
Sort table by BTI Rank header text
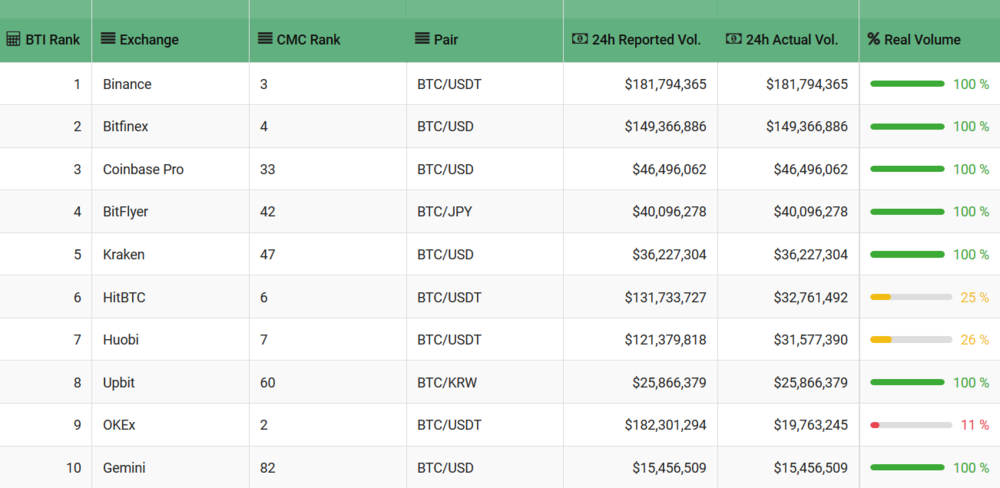[x=52, y=40]
